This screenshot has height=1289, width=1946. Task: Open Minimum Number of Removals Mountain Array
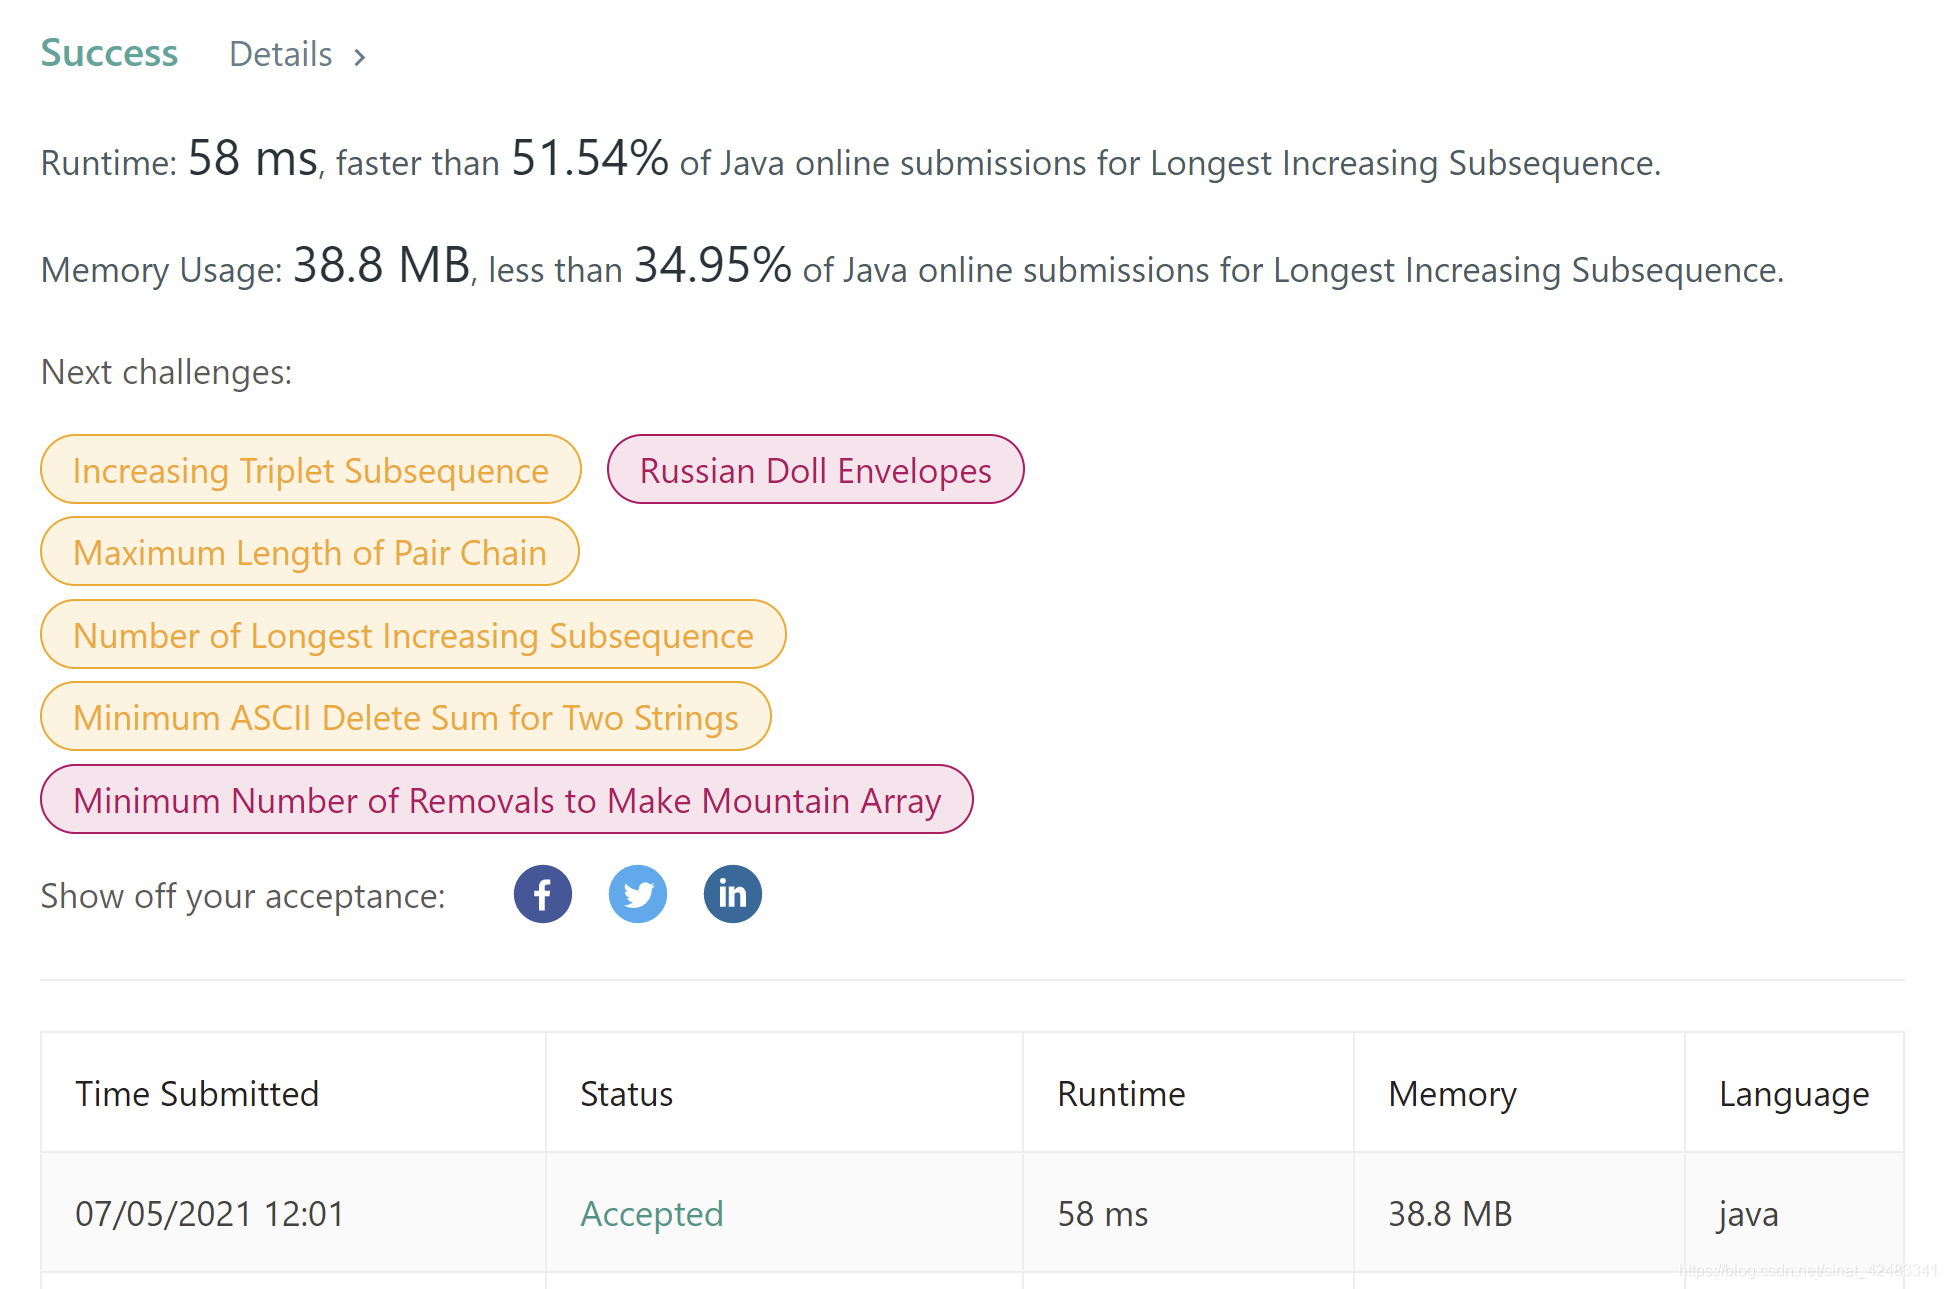pos(507,800)
